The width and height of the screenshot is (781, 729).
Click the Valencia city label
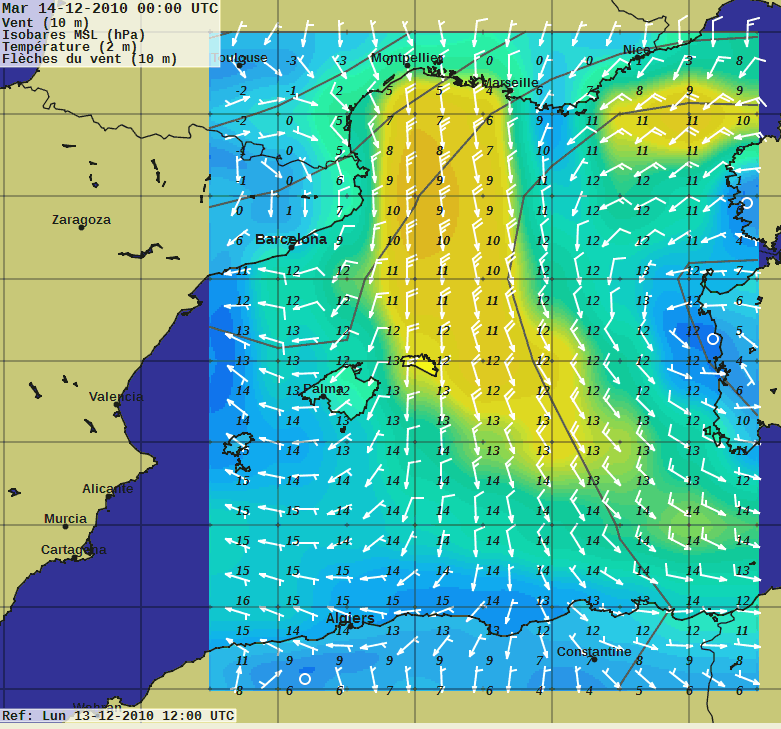[x=116, y=396]
